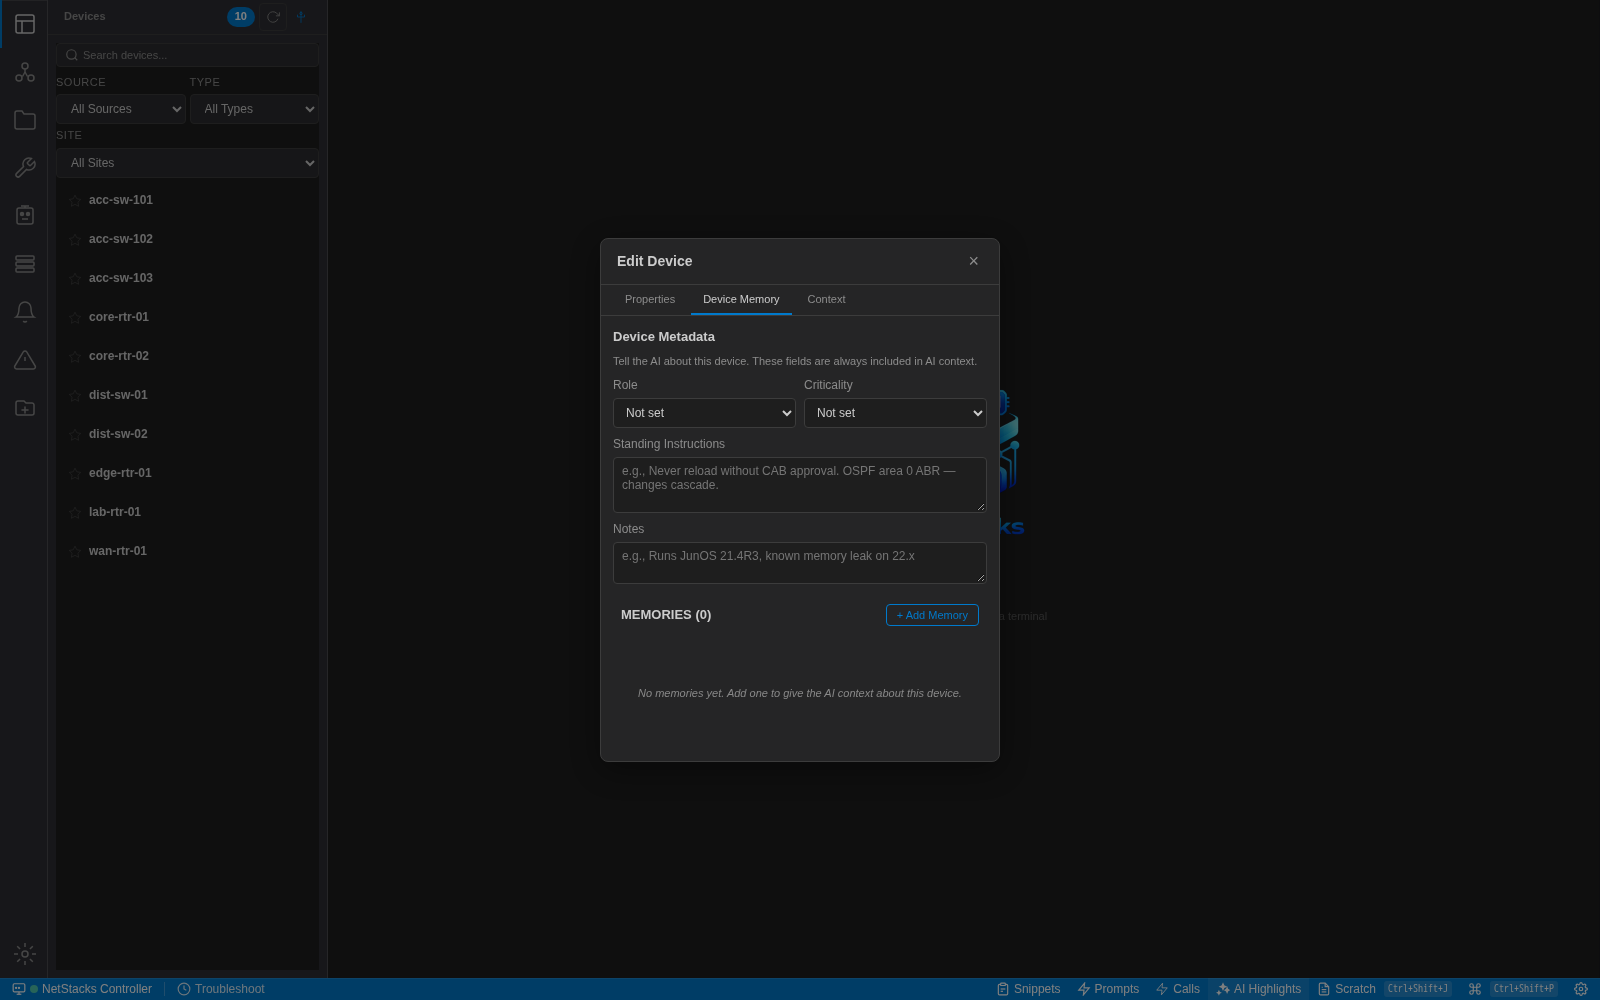Open Prompts in the status bar
The height and width of the screenshot is (1000, 1600).
click(x=1108, y=989)
